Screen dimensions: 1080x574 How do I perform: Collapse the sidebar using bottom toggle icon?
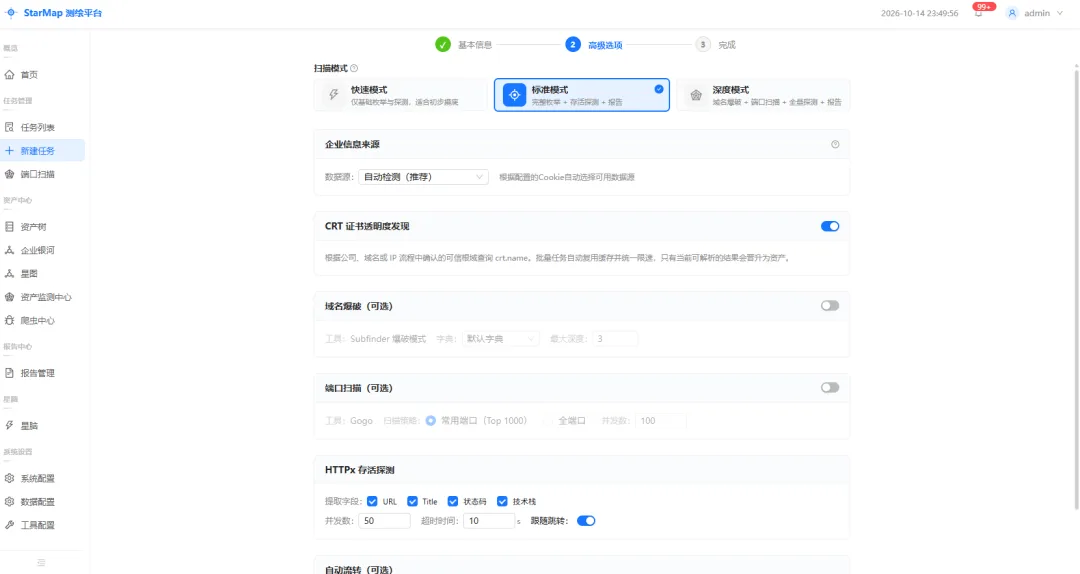[x=41, y=563]
